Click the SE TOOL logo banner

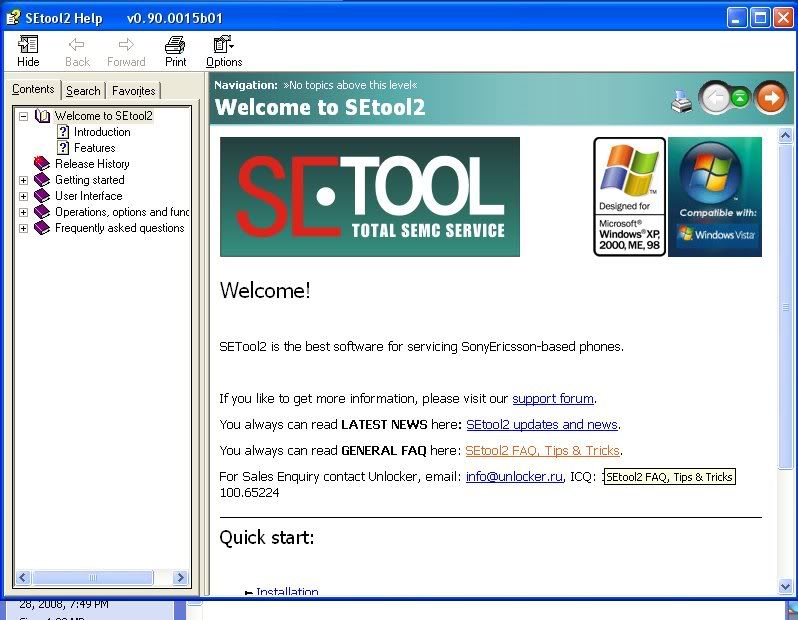click(x=370, y=197)
